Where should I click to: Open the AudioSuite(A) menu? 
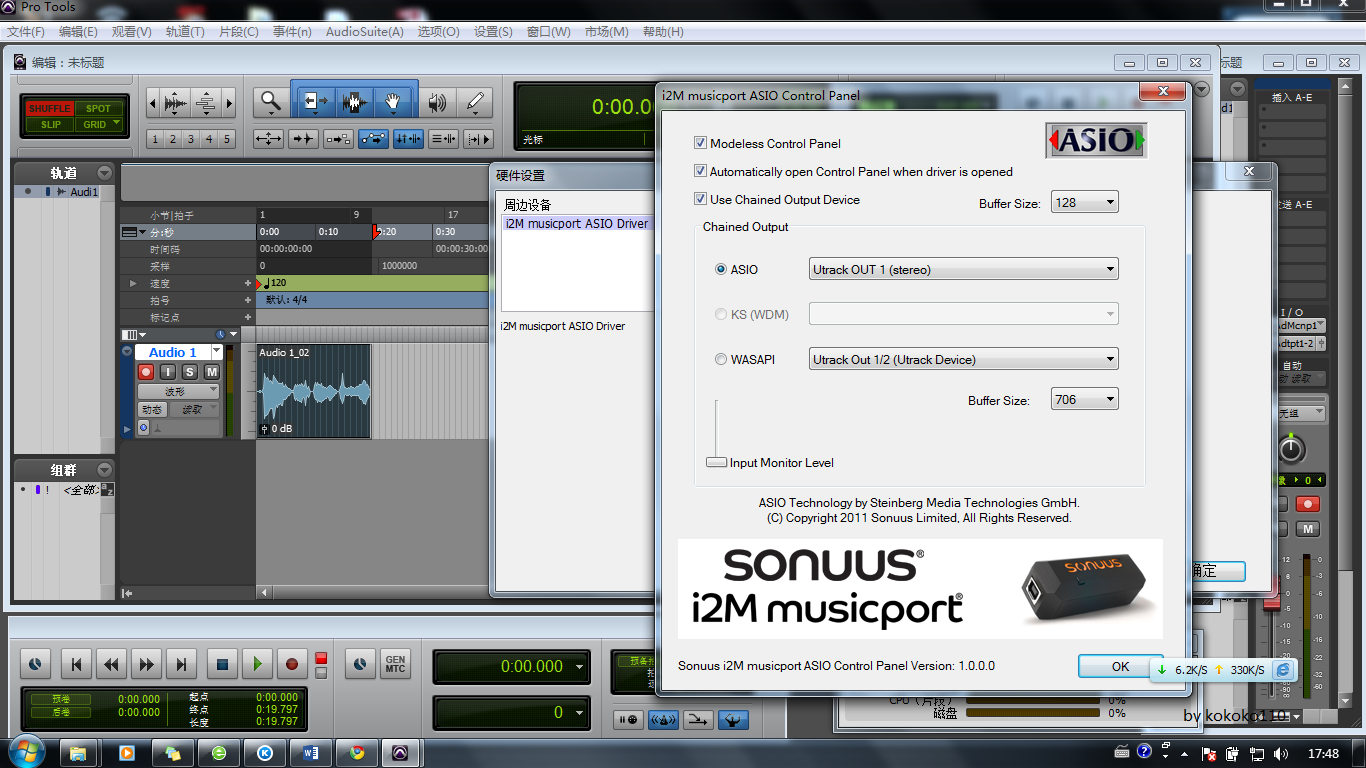pos(365,31)
